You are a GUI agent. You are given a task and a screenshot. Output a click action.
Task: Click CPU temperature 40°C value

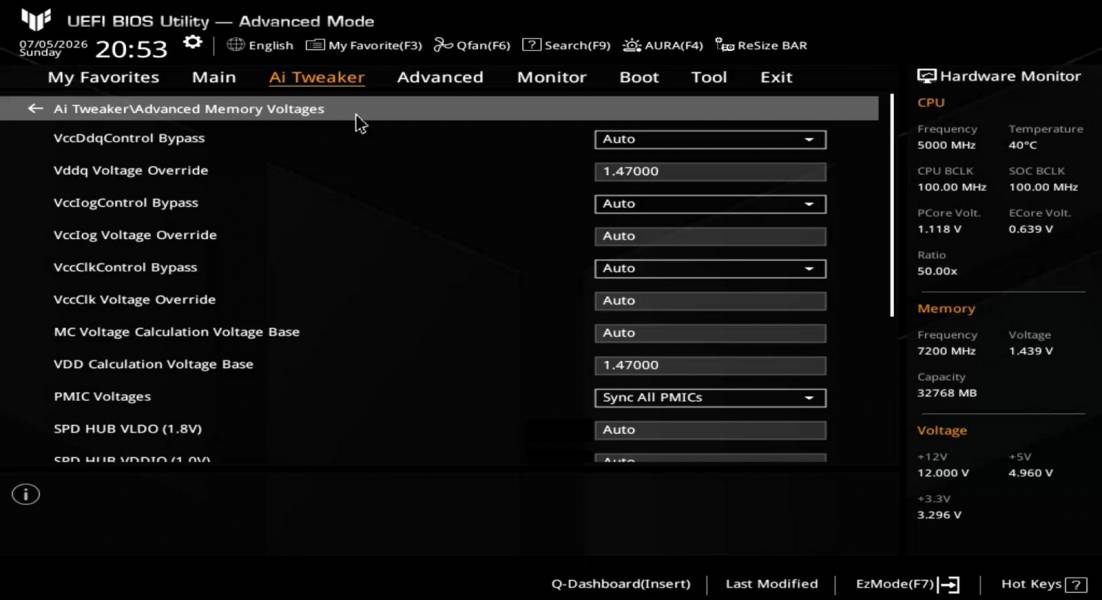[x=1023, y=145]
